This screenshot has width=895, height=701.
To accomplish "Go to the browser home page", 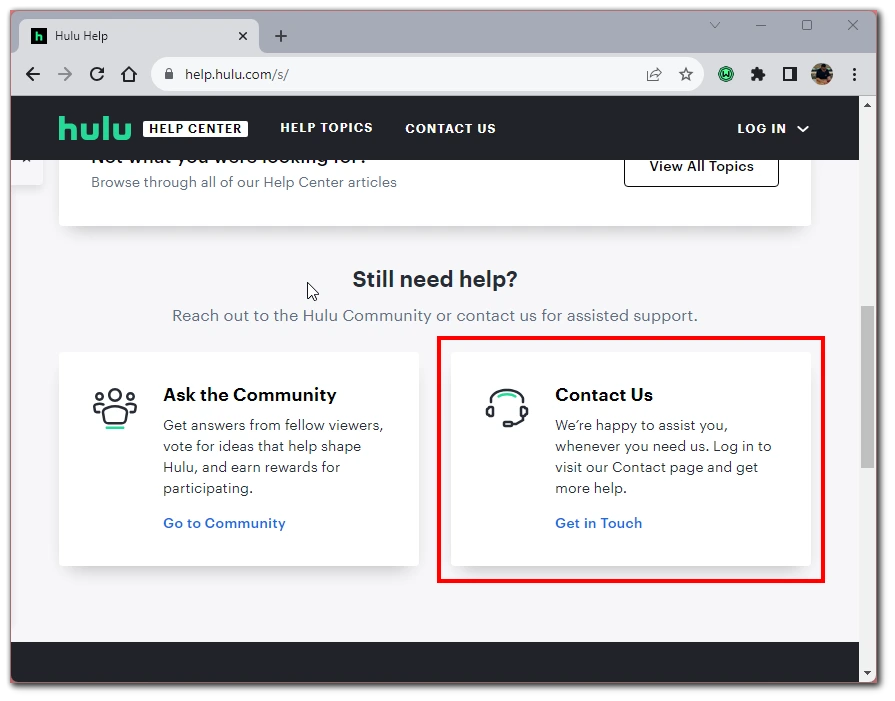I will coord(129,74).
